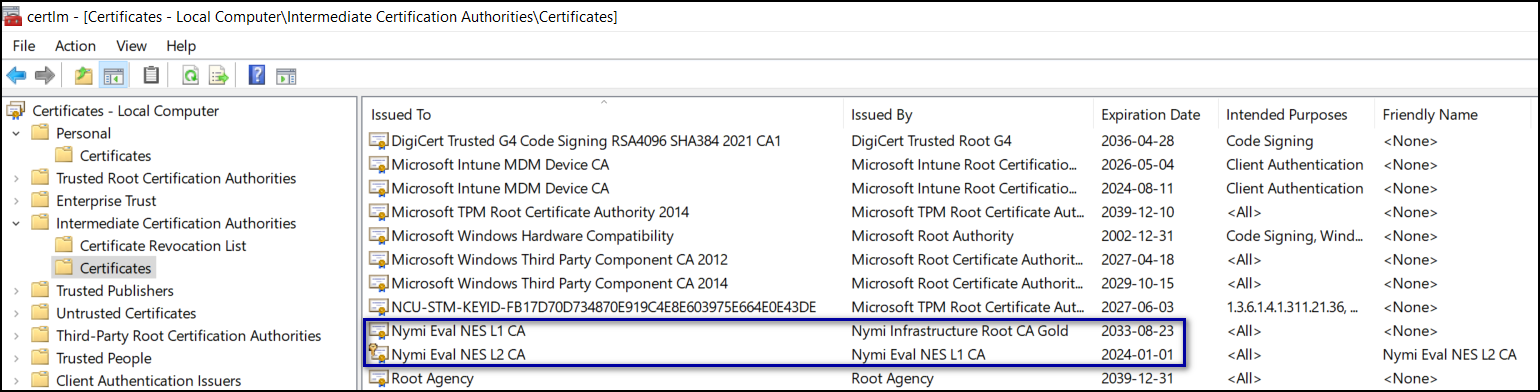Click the blue Help question mark icon
The image size is (1540, 392).
click(257, 75)
